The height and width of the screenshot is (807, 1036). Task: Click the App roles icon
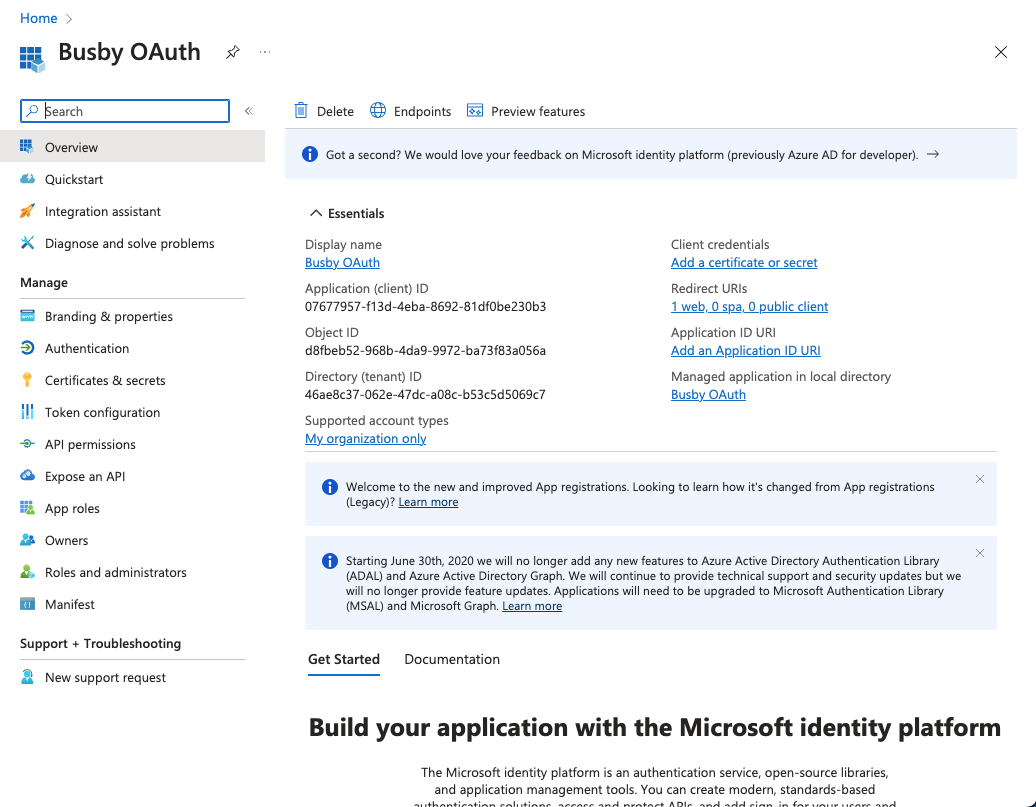27,508
